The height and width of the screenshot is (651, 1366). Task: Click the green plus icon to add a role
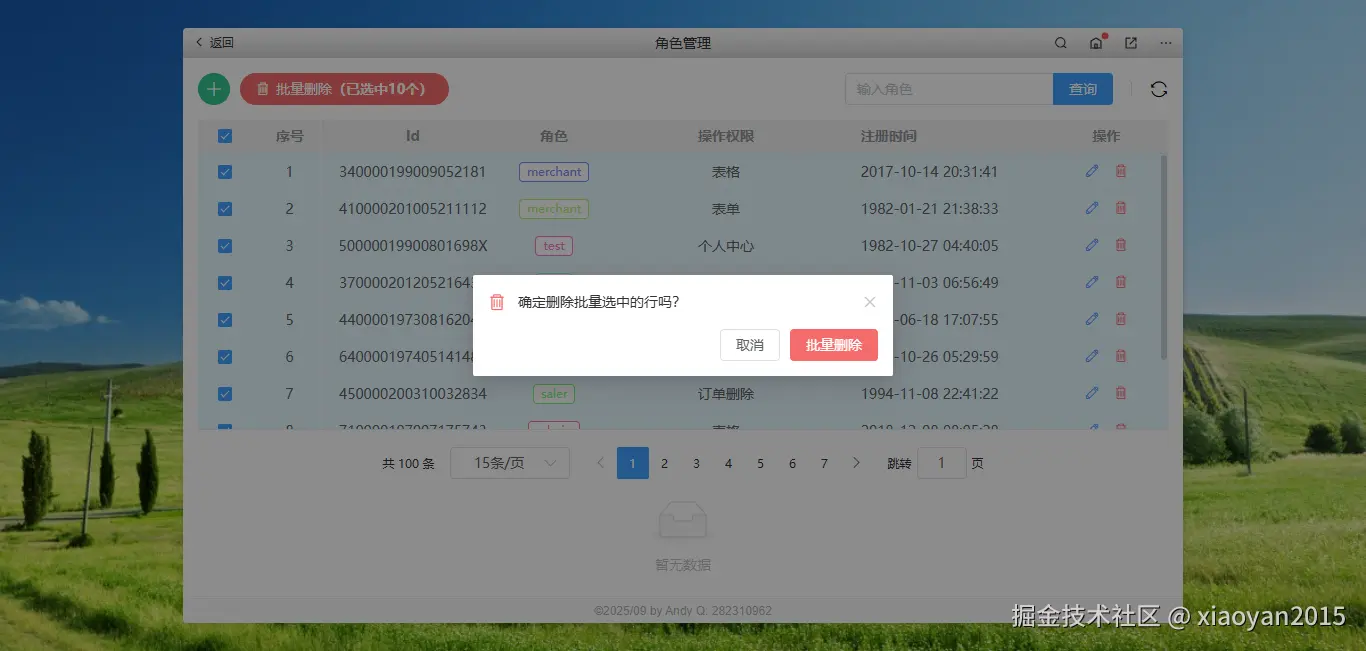coord(213,88)
